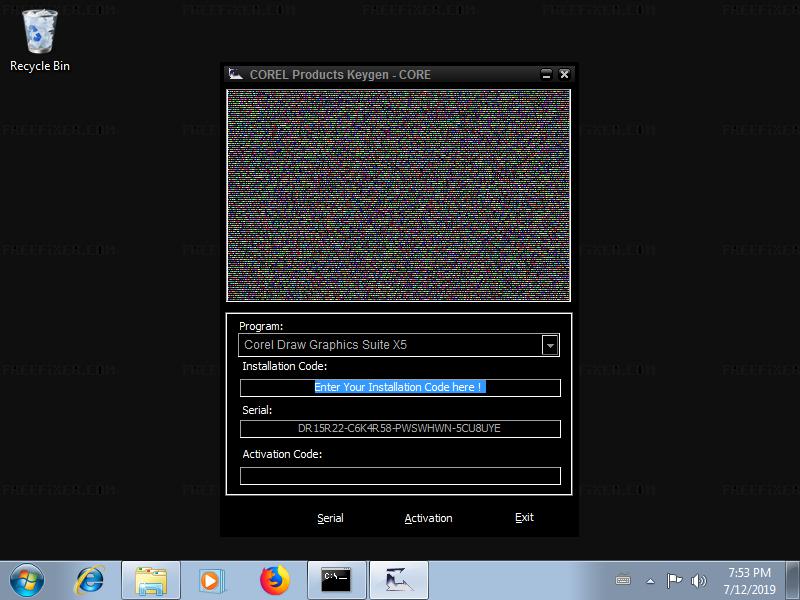Generate a new Serial
The width and height of the screenshot is (800, 600).
point(330,518)
